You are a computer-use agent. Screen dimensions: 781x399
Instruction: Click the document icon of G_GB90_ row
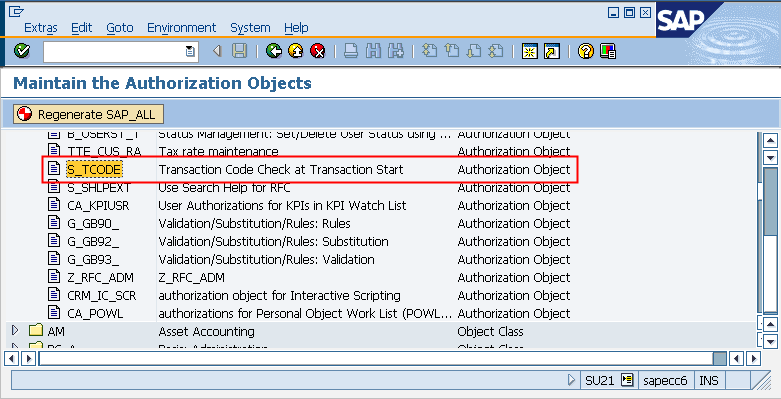click(x=53, y=223)
